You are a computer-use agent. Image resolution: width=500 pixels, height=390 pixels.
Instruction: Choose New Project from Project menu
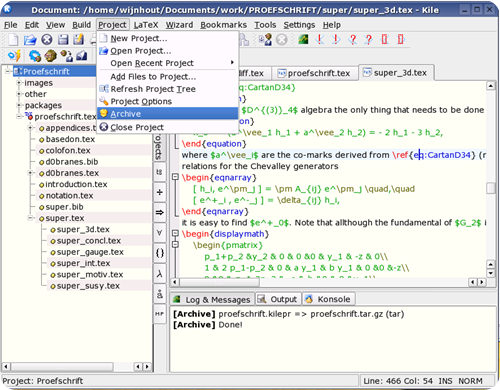[x=167, y=38]
